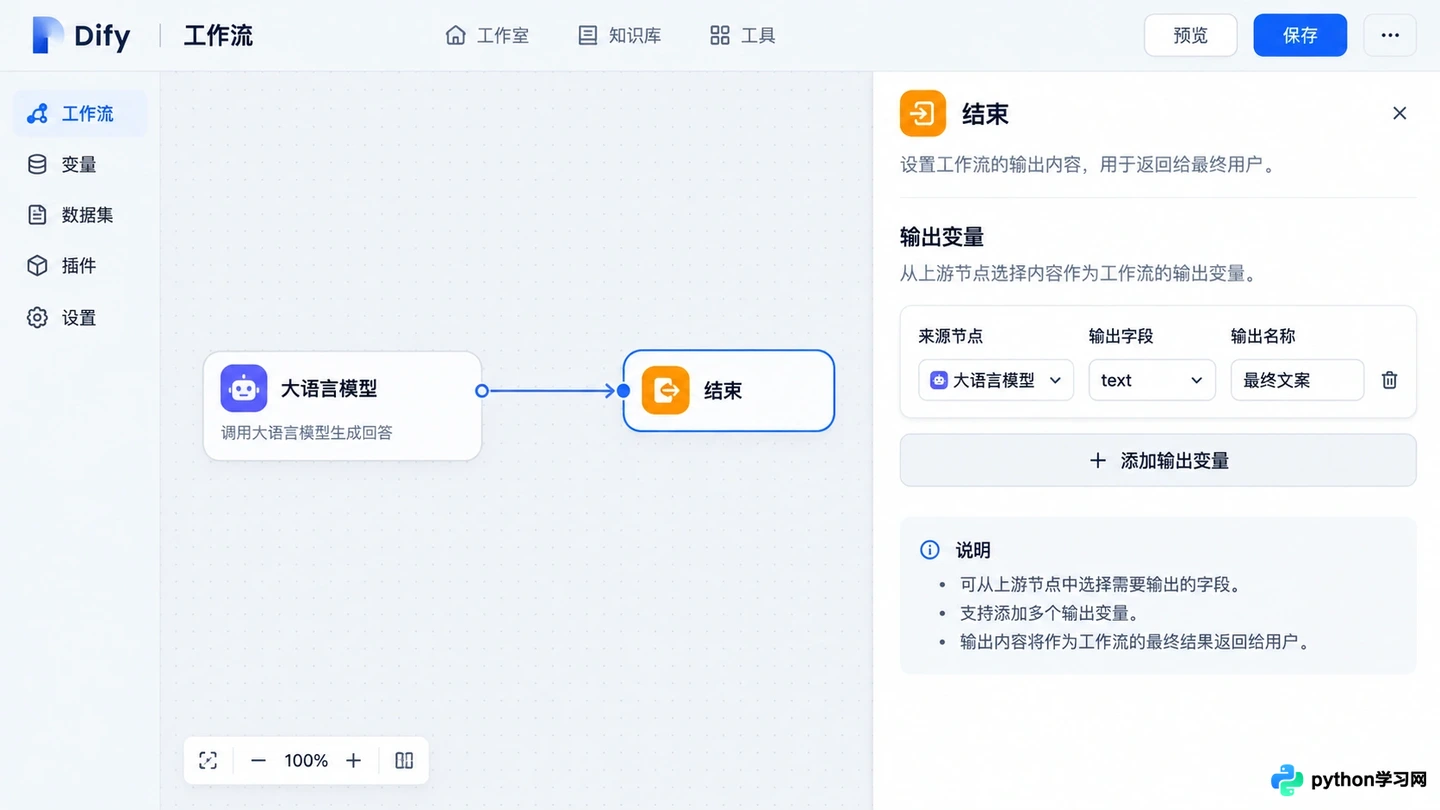
Task: Click the 输出名称 field containing 最终文案
Action: point(1297,380)
